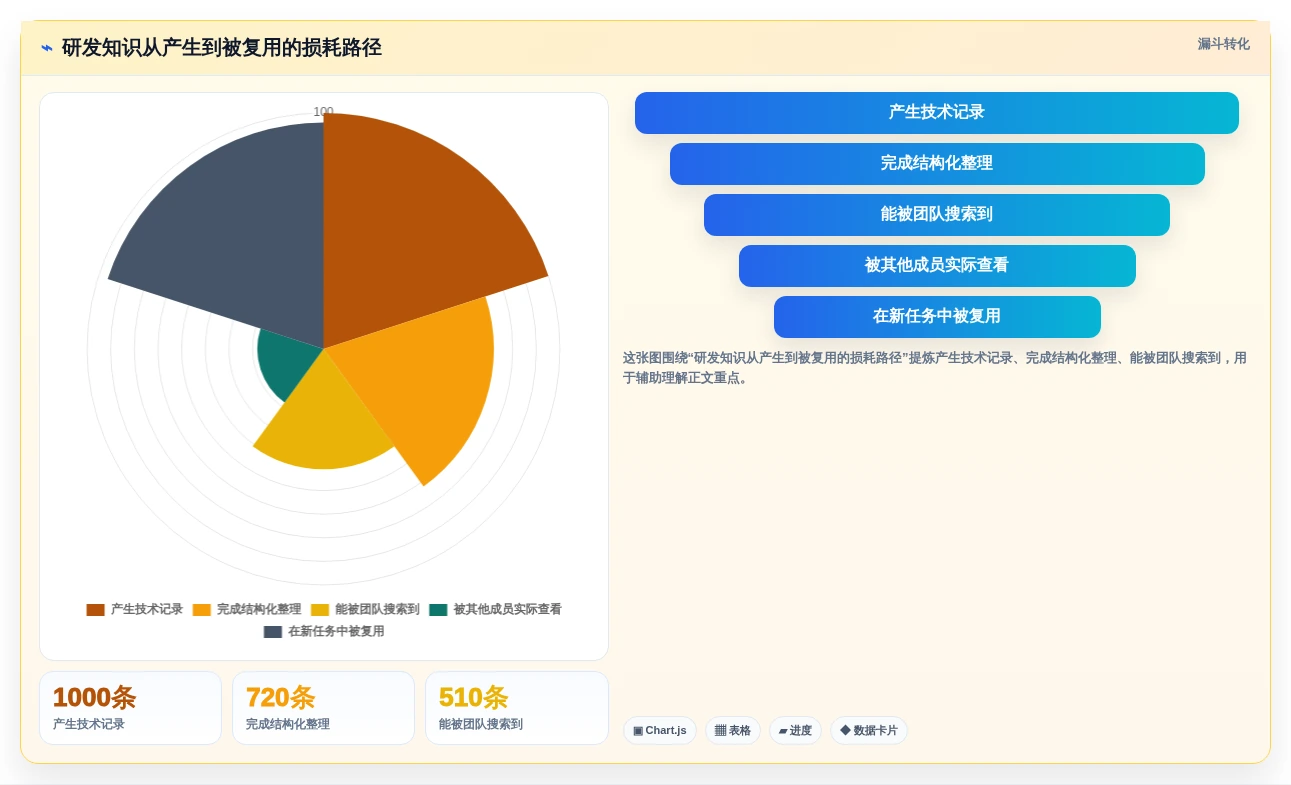The height and width of the screenshot is (785, 1291).
Task: Click the 数据卡片 tag chip
Action: click(x=869, y=731)
